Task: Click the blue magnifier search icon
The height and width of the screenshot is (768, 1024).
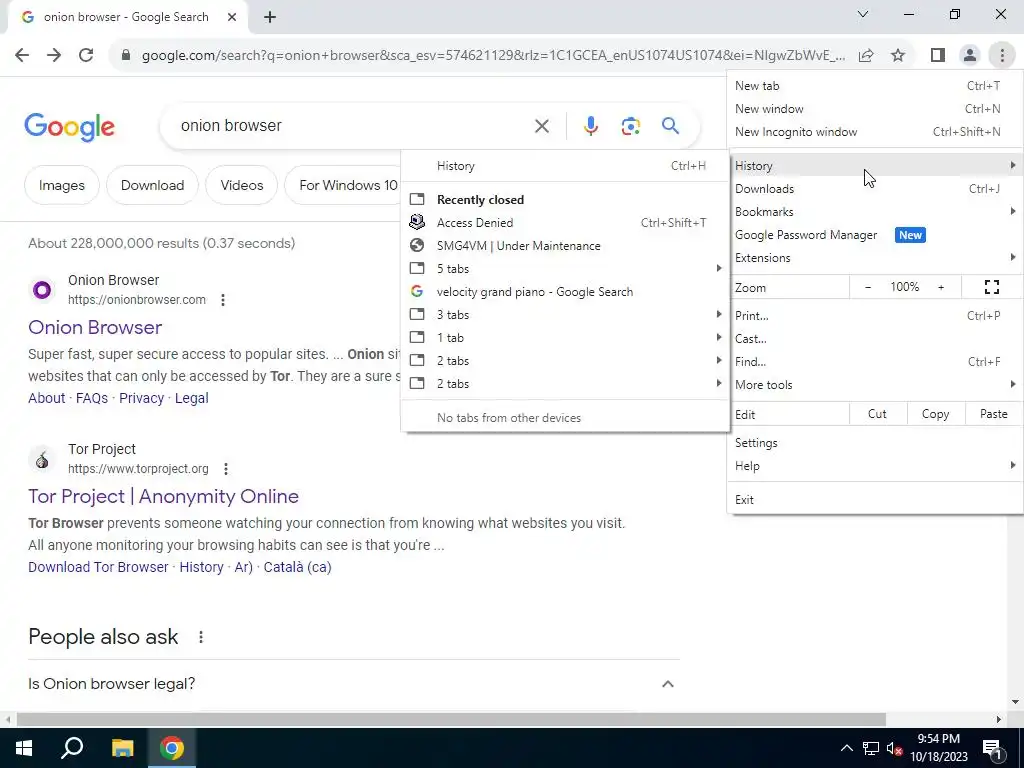Action: click(670, 125)
